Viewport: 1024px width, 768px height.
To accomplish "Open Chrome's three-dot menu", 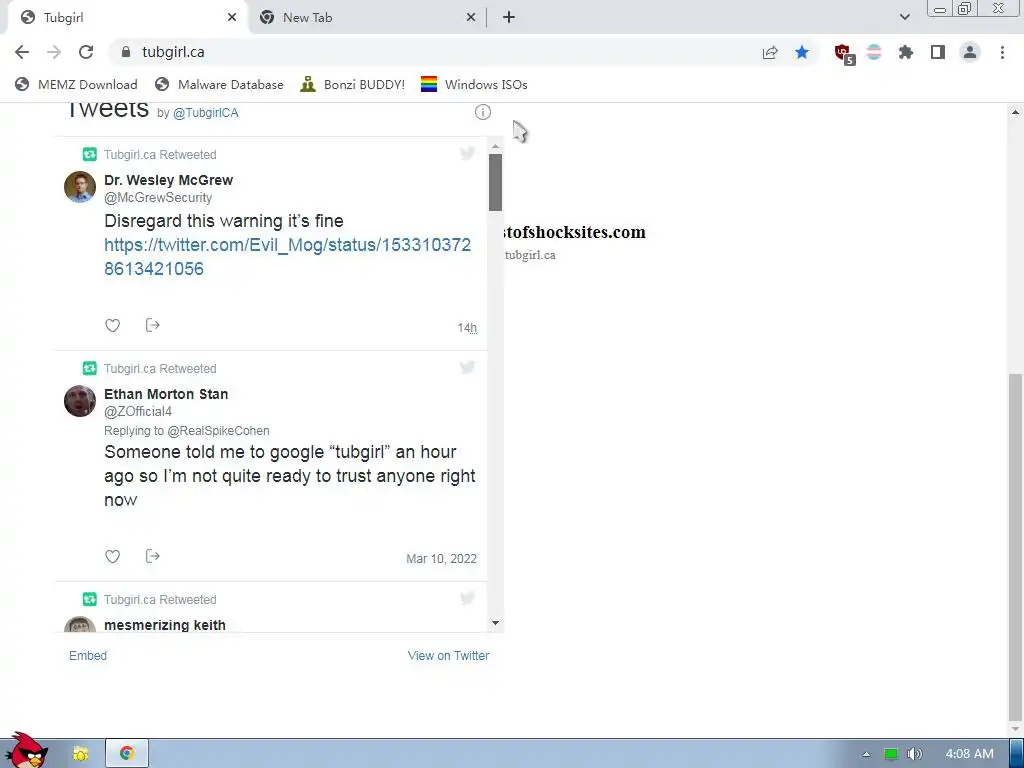I will [1002, 52].
